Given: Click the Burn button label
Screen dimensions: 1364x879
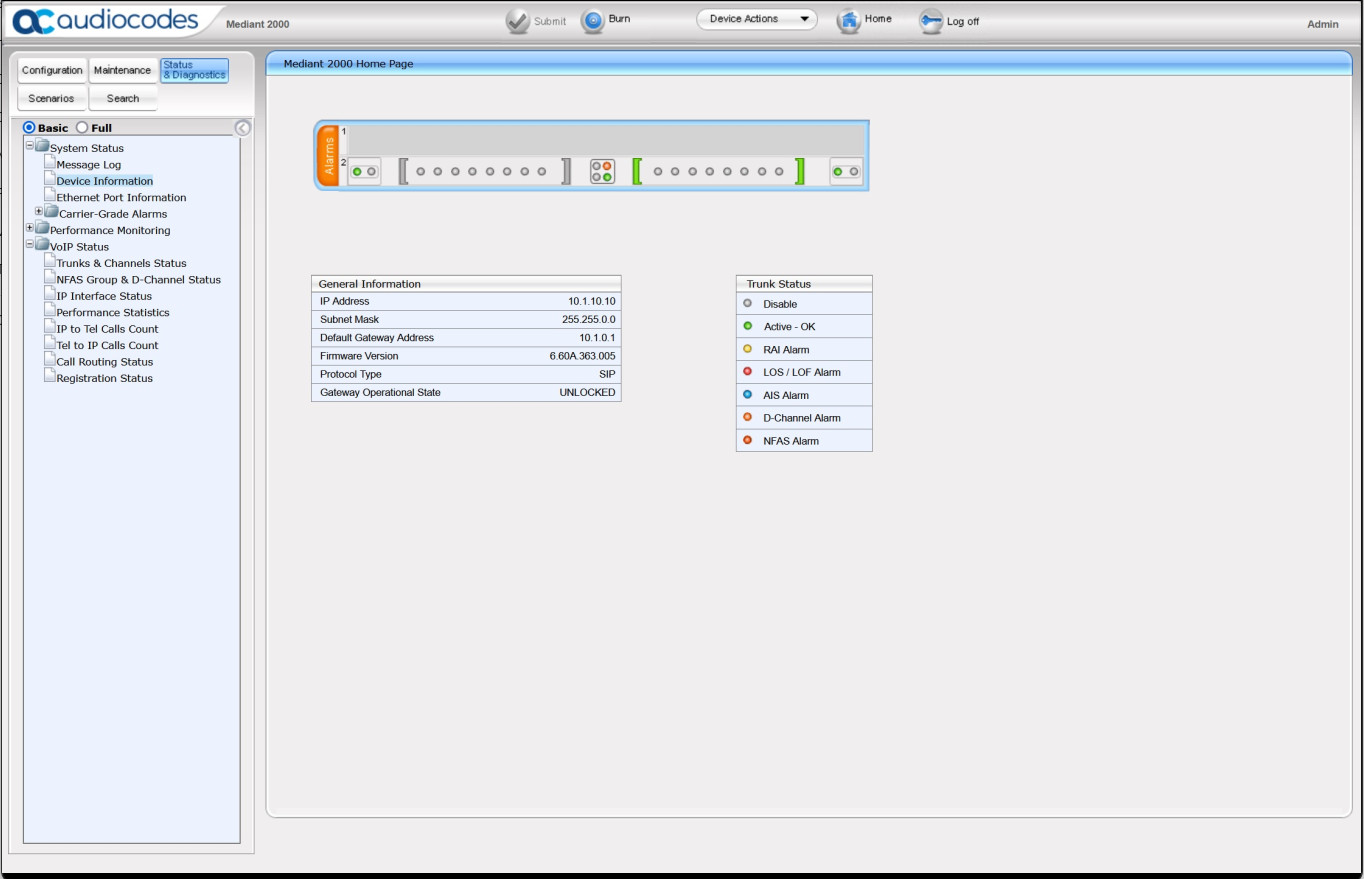Looking at the screenshot, I should (x=619, y=19).
